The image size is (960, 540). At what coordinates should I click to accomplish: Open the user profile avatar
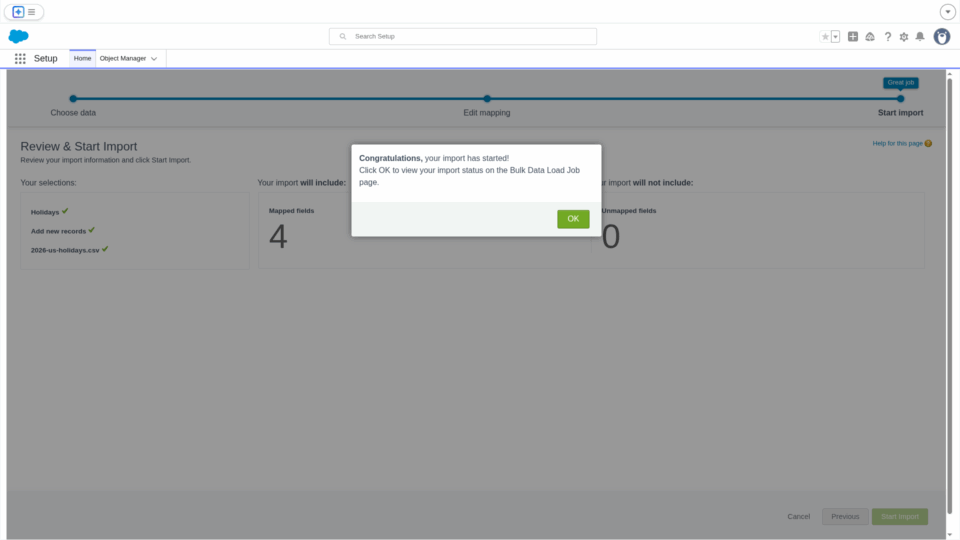click(x=942, y=37)
